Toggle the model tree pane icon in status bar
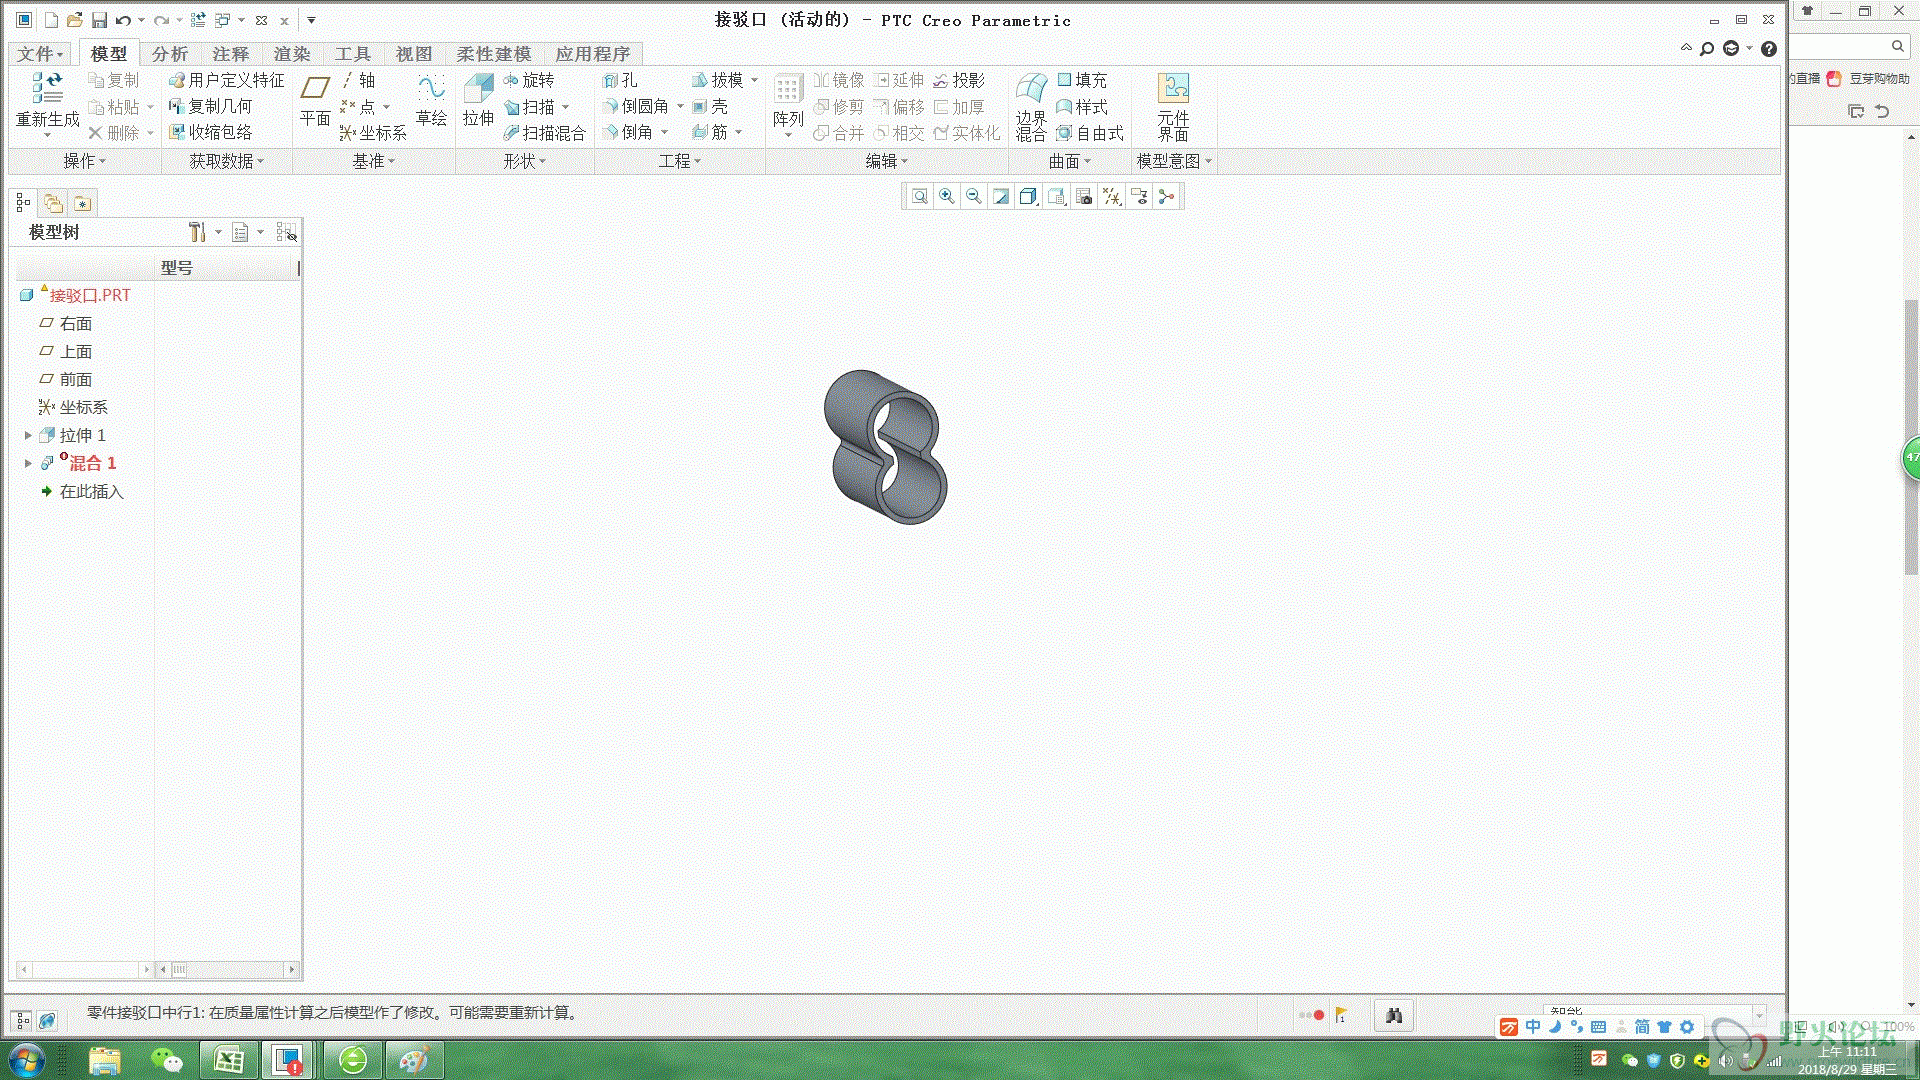Viewport: 1920px width, 1080px height. [x=22, y=1020]
